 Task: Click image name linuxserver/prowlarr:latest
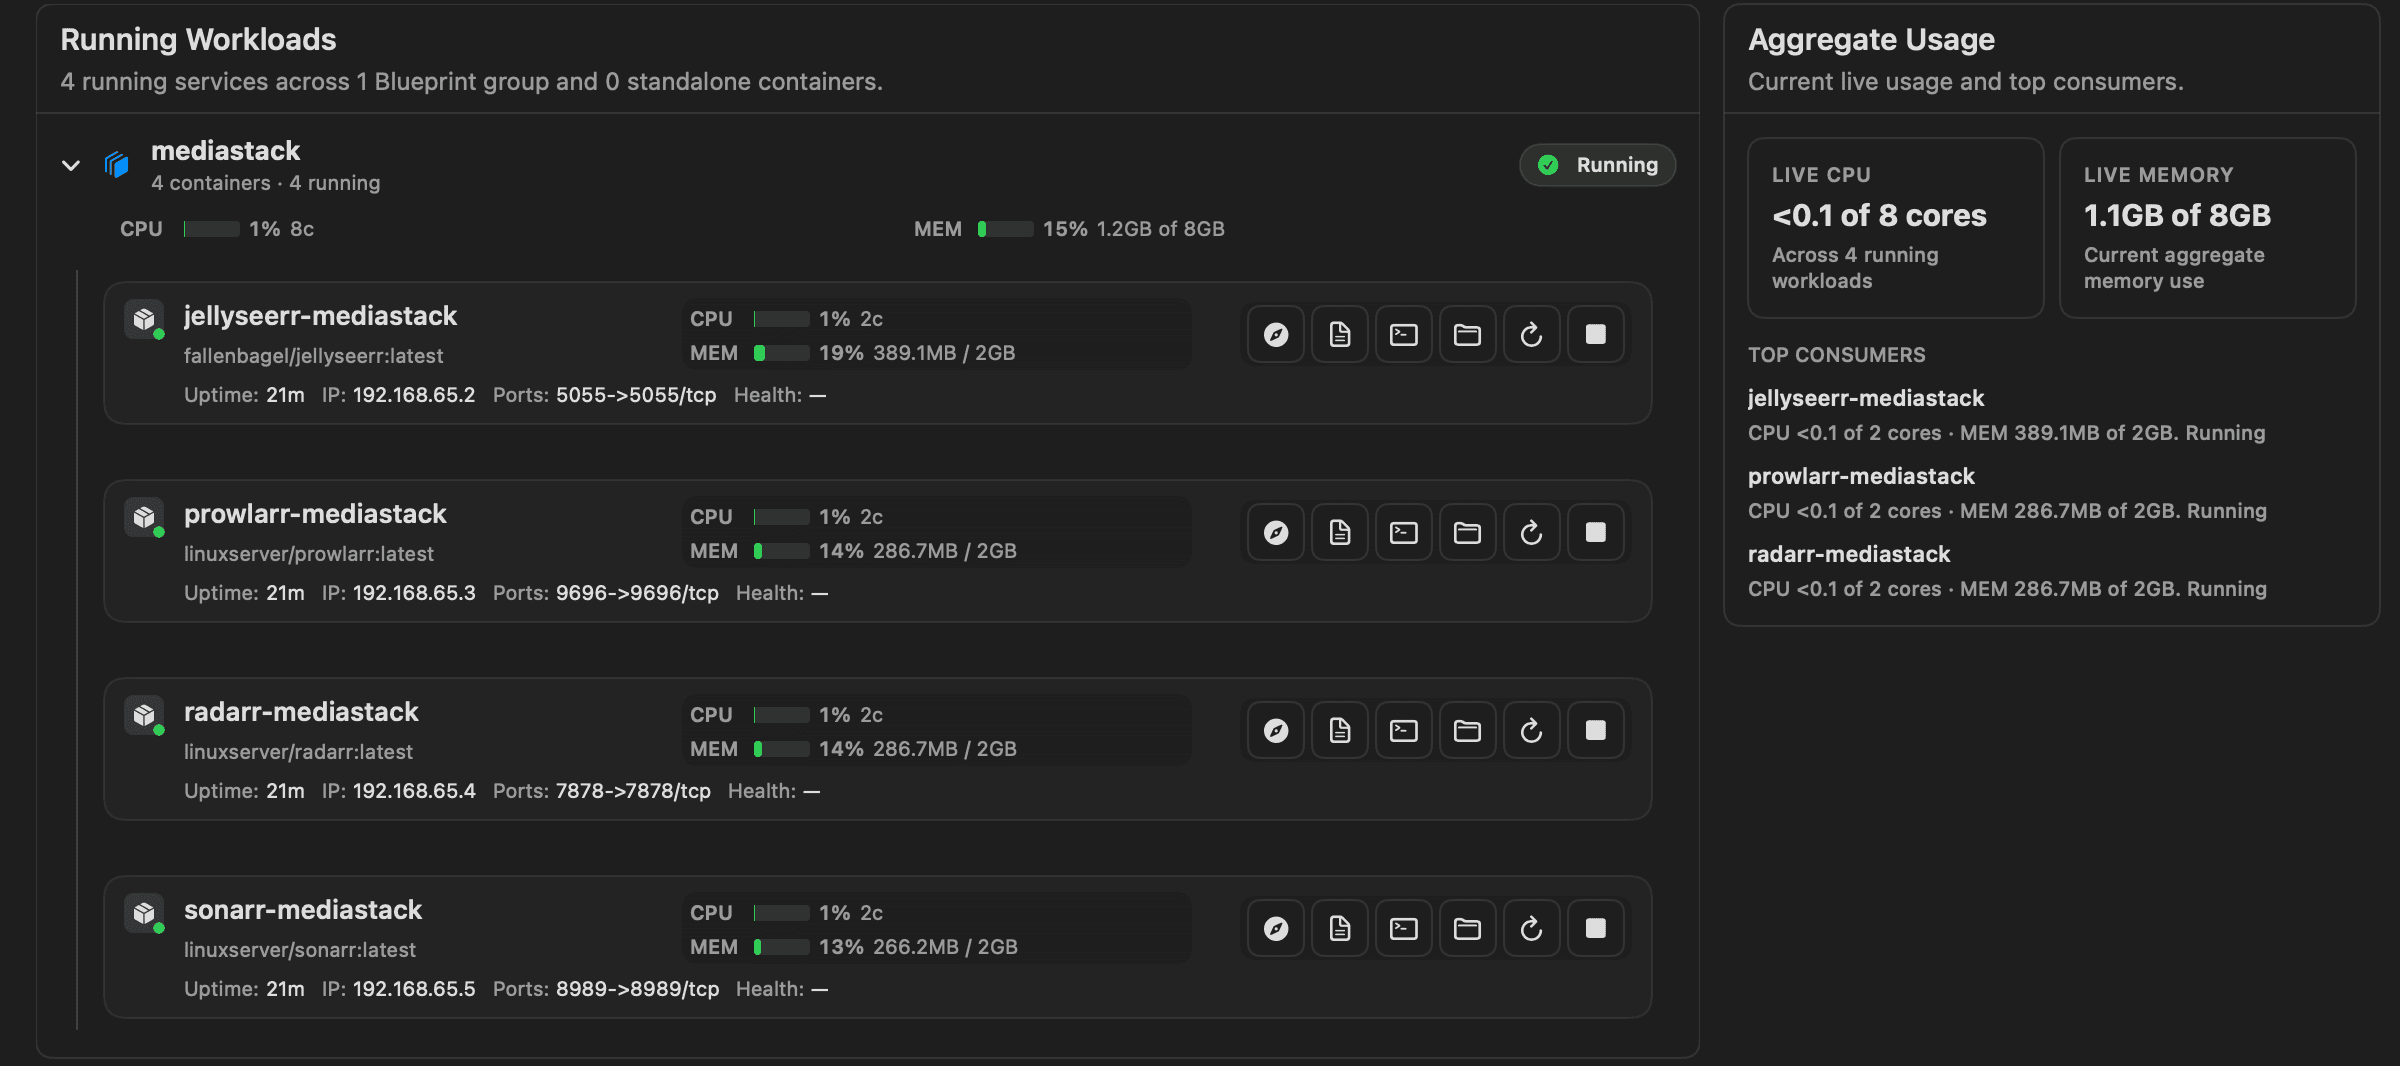pos(309,554)
